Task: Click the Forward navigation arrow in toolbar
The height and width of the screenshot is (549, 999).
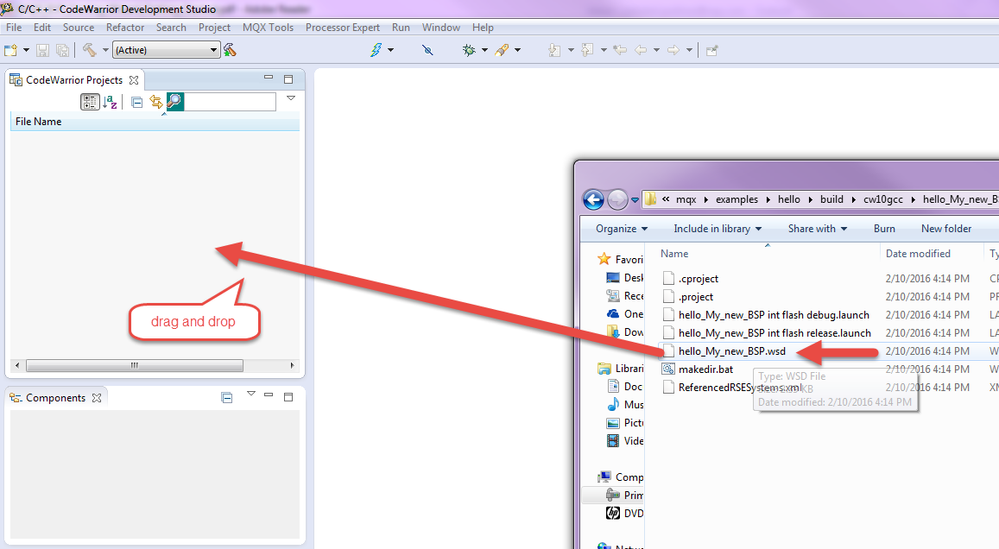Action: tap(673, 50)
